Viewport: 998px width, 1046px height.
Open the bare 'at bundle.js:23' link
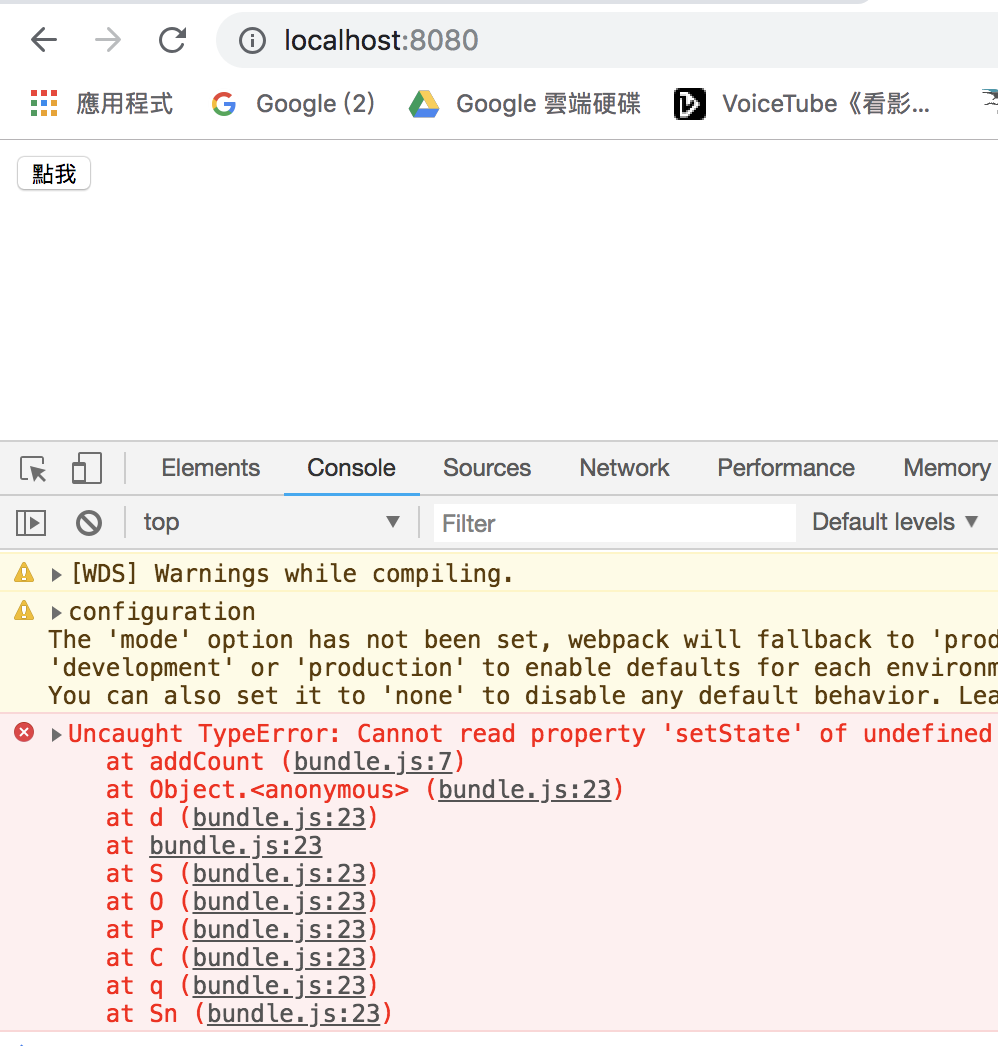pos(235,846)
